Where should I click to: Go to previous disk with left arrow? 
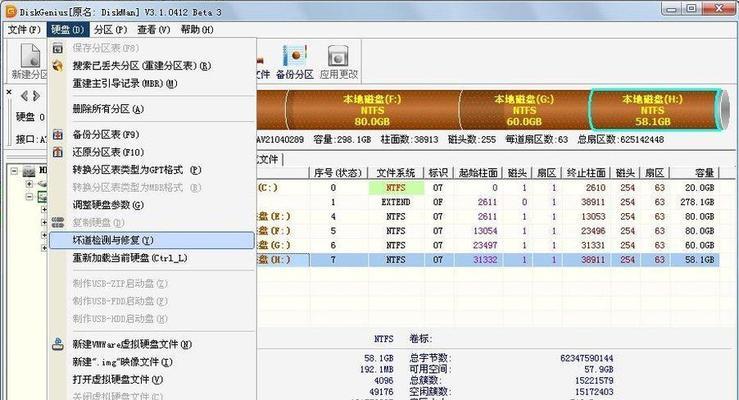click(25, 97)
